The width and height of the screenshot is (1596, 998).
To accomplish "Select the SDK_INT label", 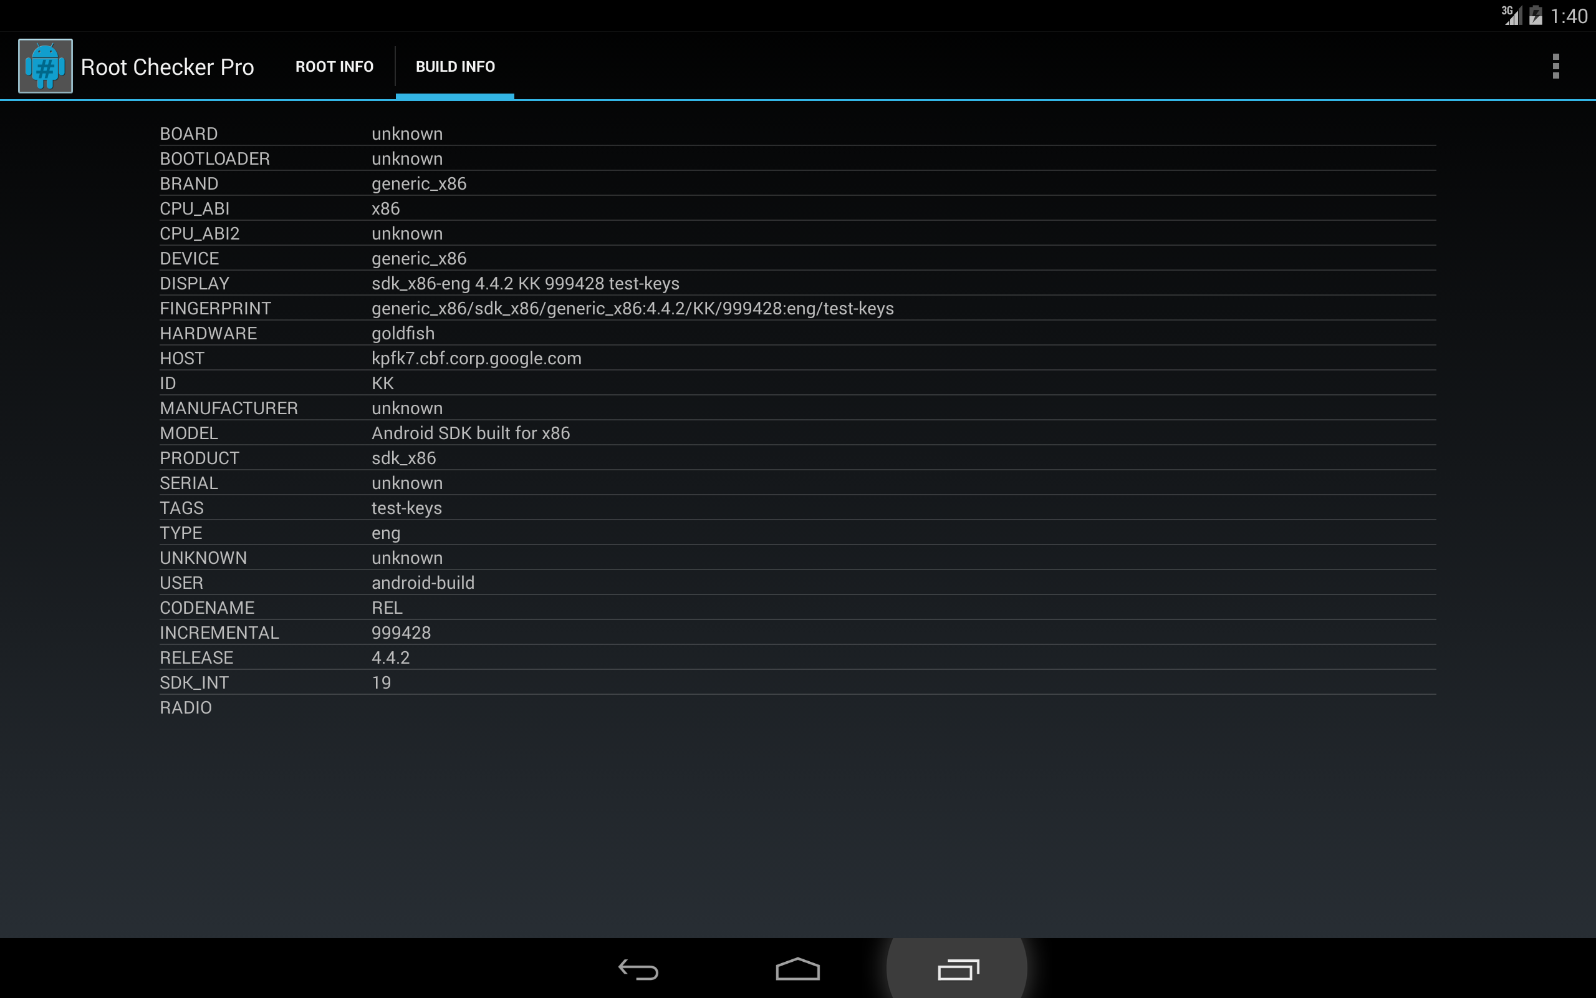I will 194,684.
